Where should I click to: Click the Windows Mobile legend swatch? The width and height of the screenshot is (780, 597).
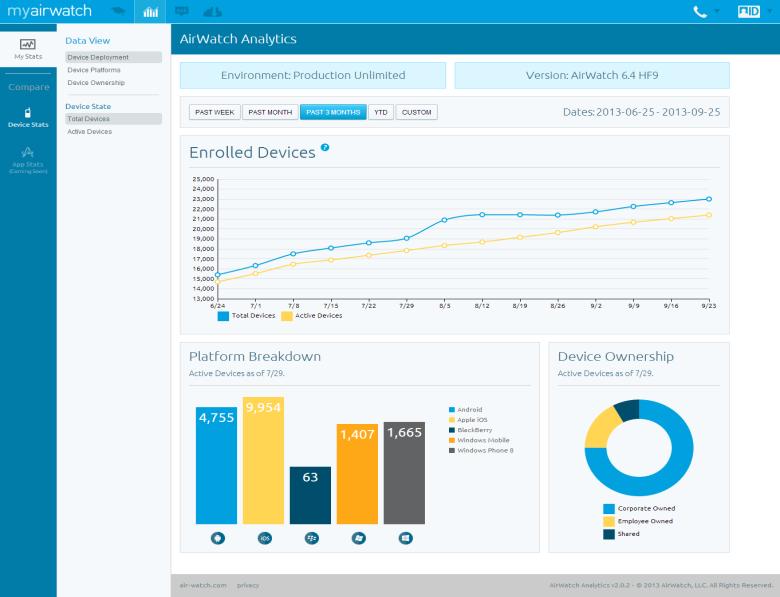452,440
